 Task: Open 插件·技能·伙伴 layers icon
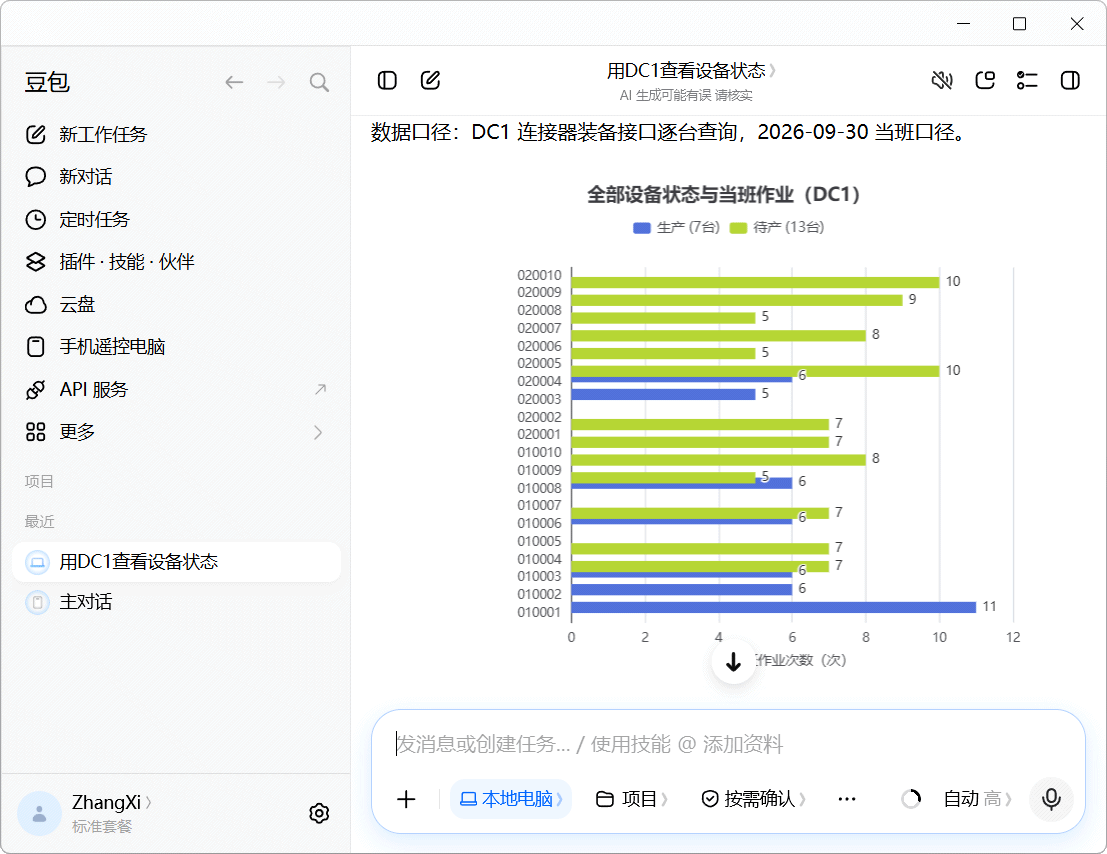pos(35,262)
